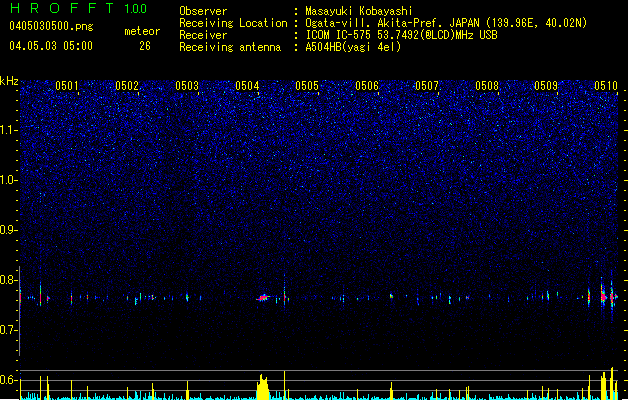629x400 pixels.
Task: Click time marker 0509
Action: point(546,86)
